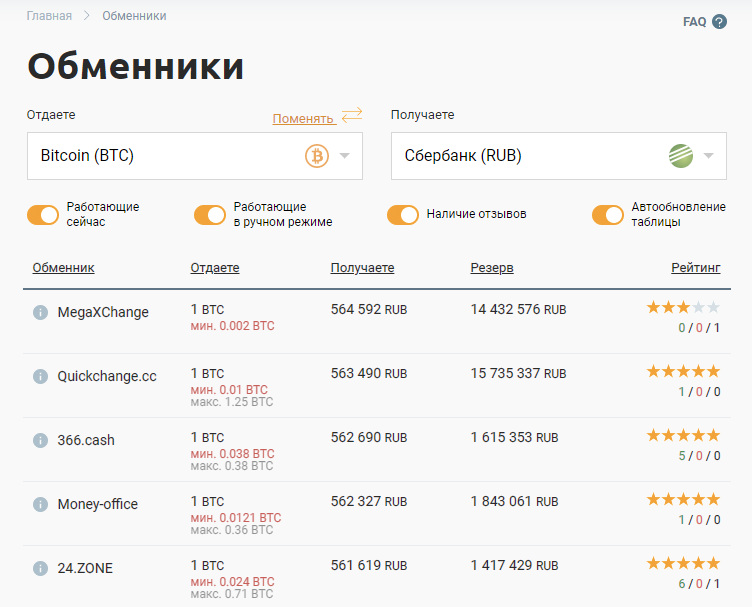The height and width of the screenshot is (607, 752).
Task: Click the Sberbank logo icon in Получаете field
Action: [x=681, y=156]
